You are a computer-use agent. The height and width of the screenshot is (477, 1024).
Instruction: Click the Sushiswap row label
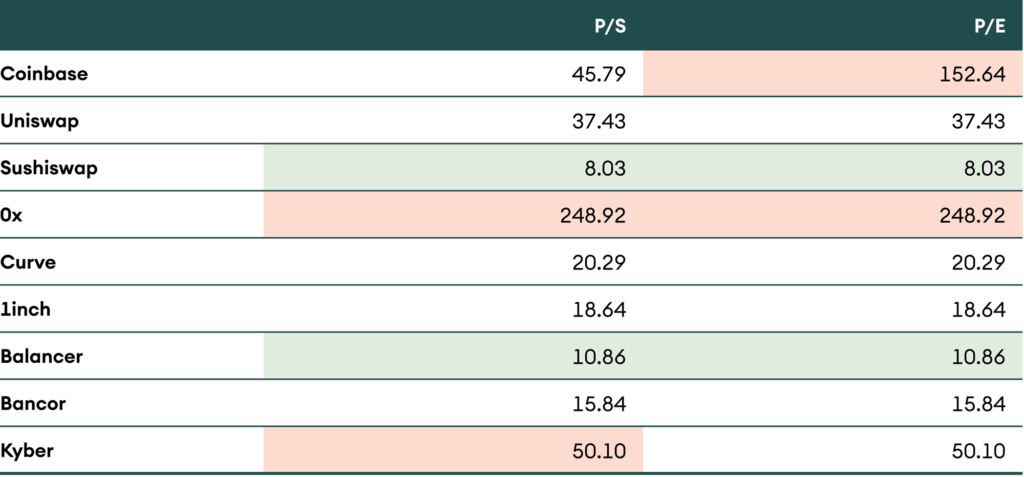[x=49, y=168]
